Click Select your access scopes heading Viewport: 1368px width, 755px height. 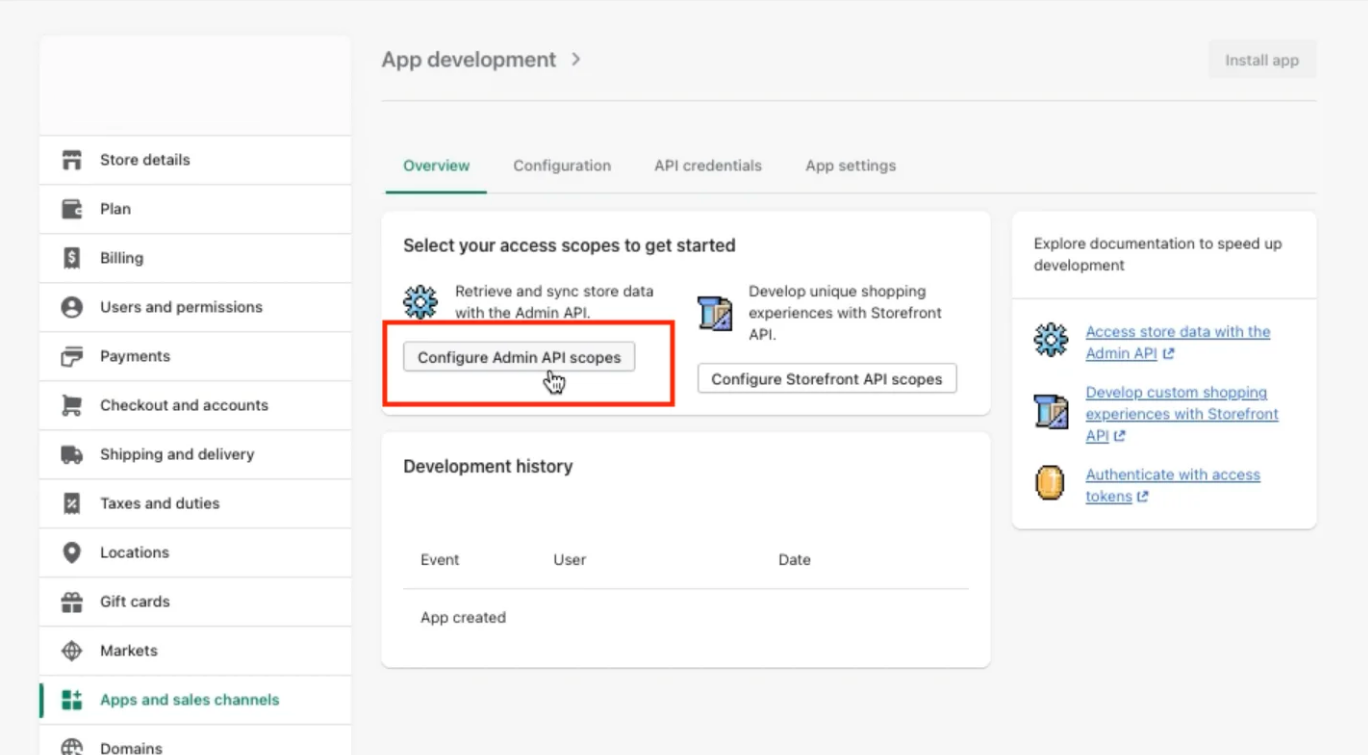click(x=569, y=245)
